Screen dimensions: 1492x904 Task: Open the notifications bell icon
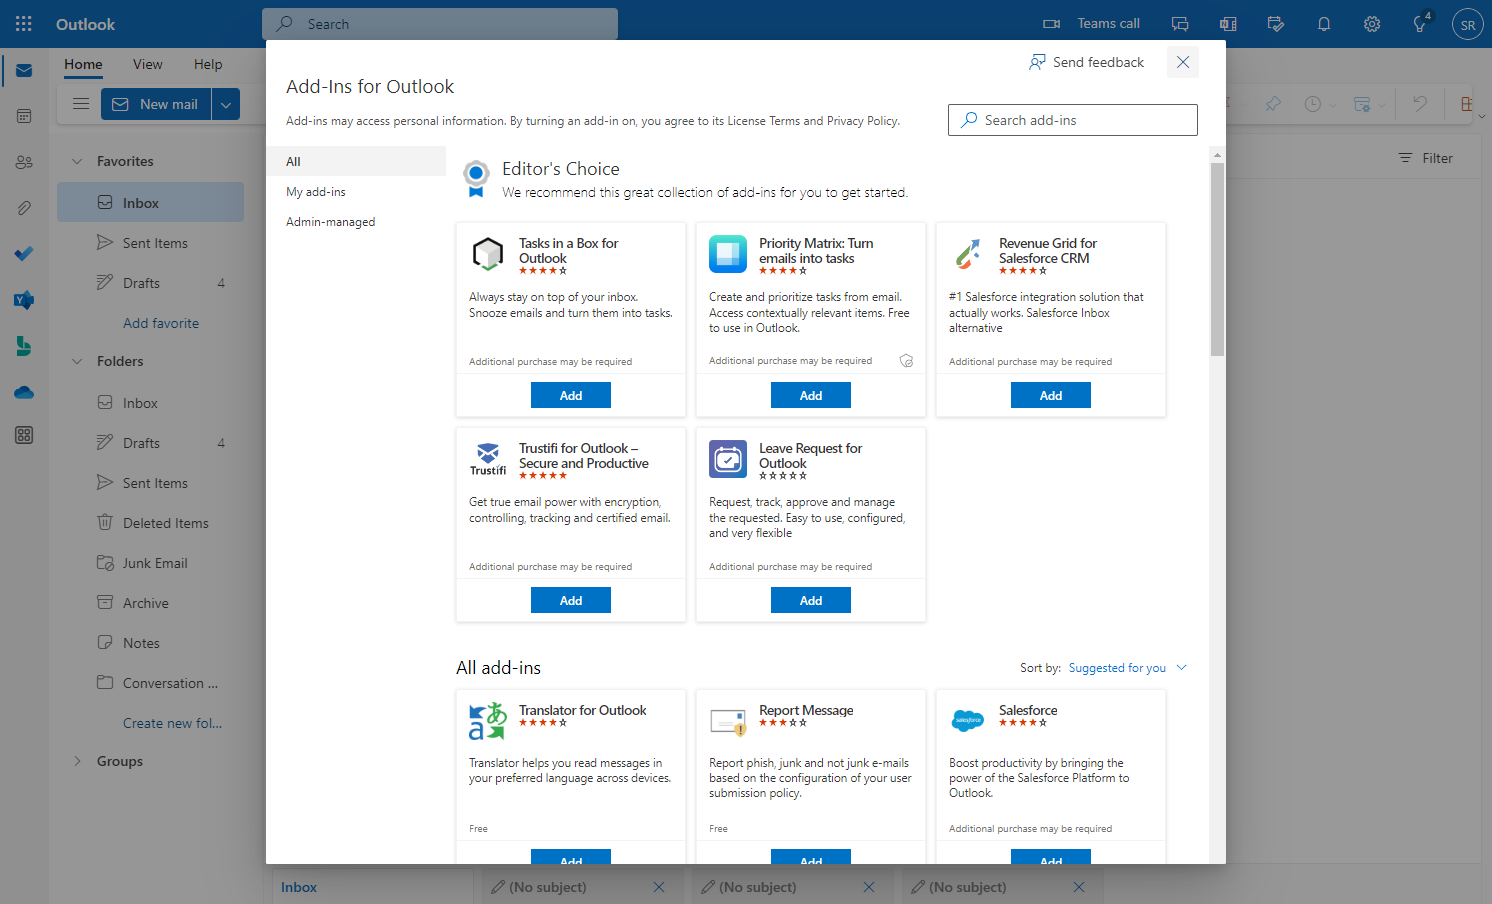1324,24
